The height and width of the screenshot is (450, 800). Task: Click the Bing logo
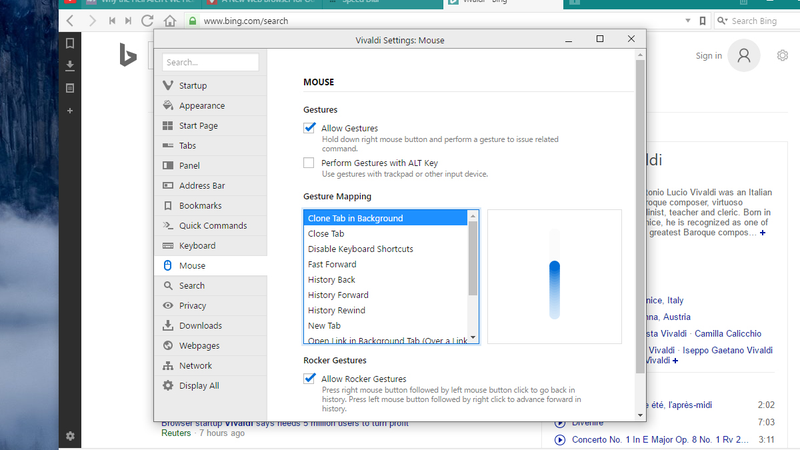pyautogui.click(x=128, y=55)
